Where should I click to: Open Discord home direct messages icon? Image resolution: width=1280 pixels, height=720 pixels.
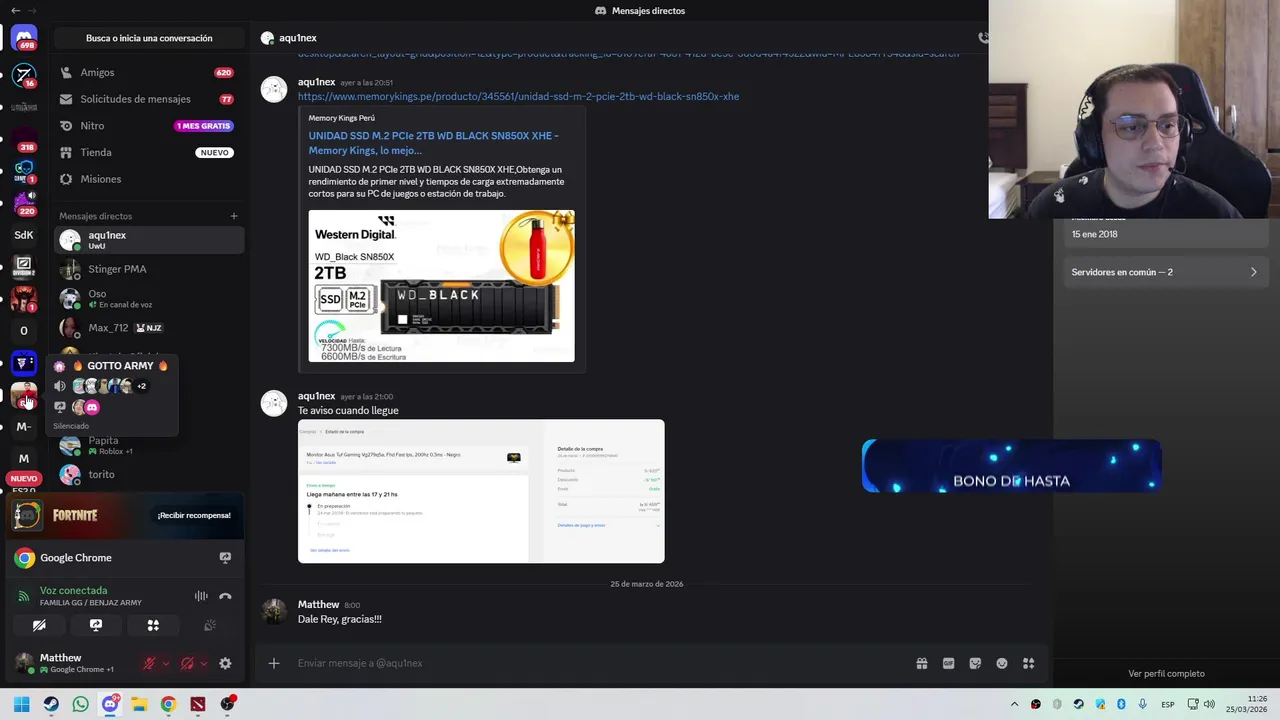pyautogui.click(x=24, y=39)
